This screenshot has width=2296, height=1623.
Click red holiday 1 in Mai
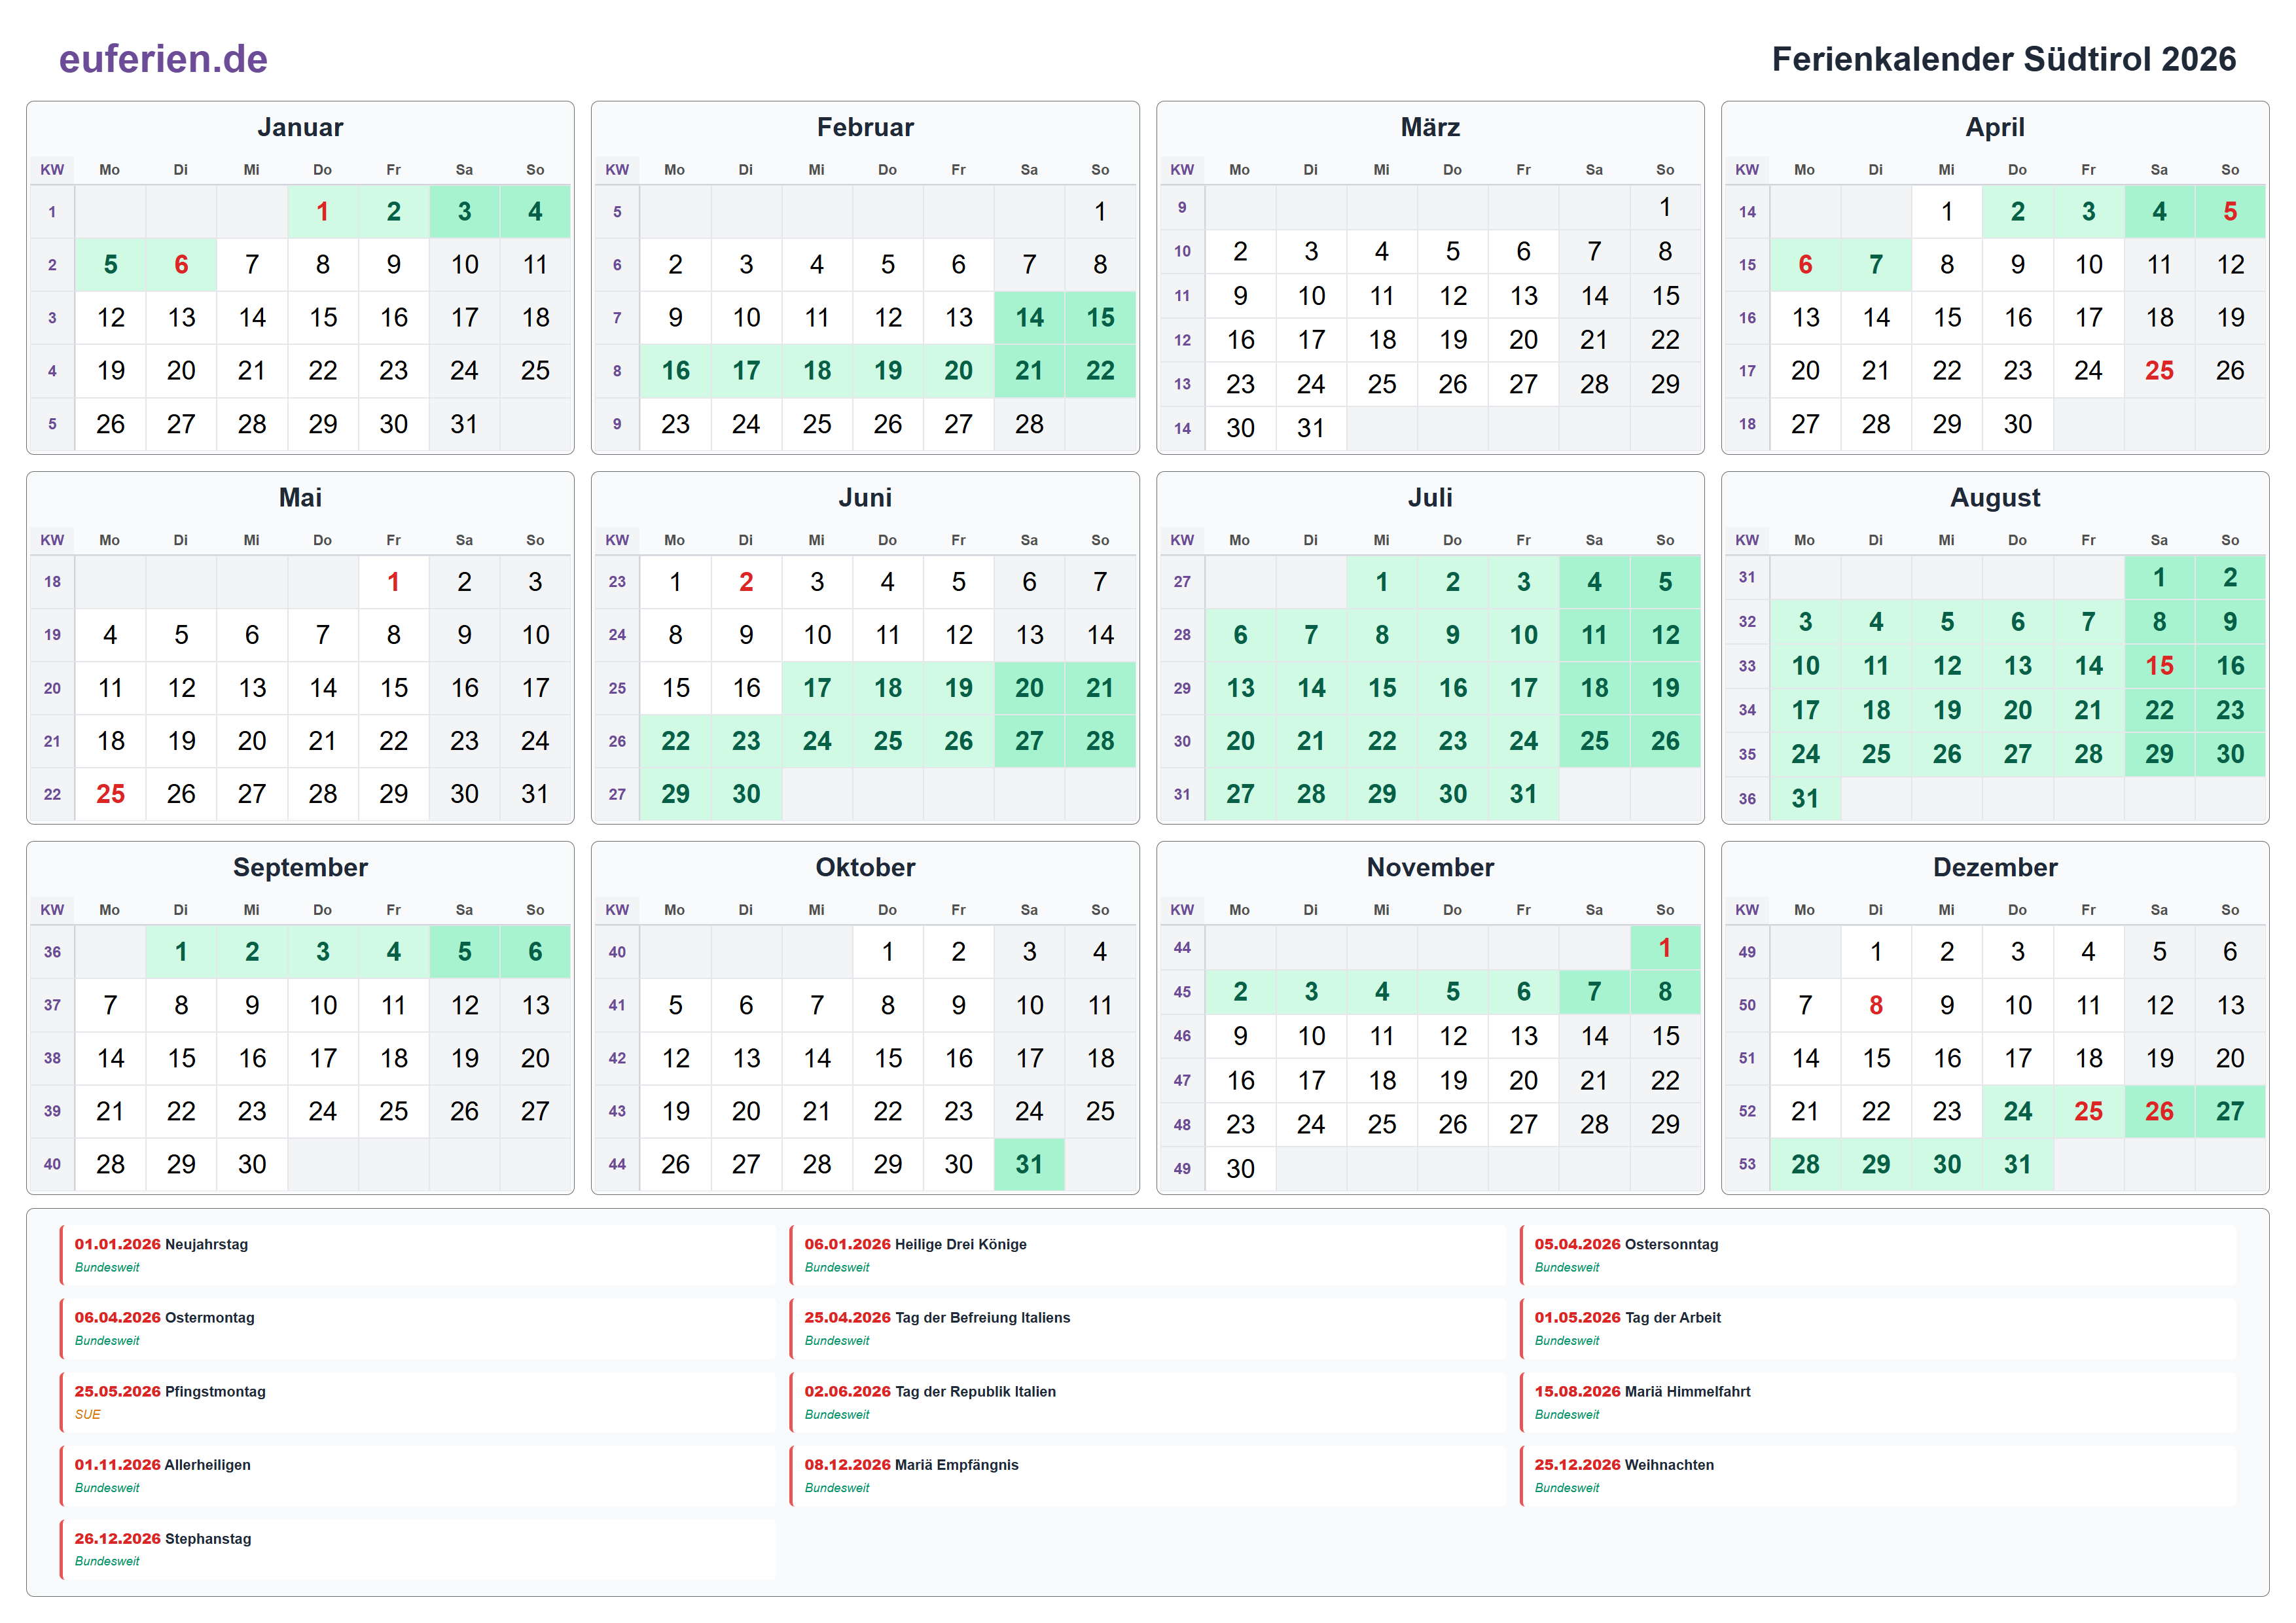click(x=393, y=581)
